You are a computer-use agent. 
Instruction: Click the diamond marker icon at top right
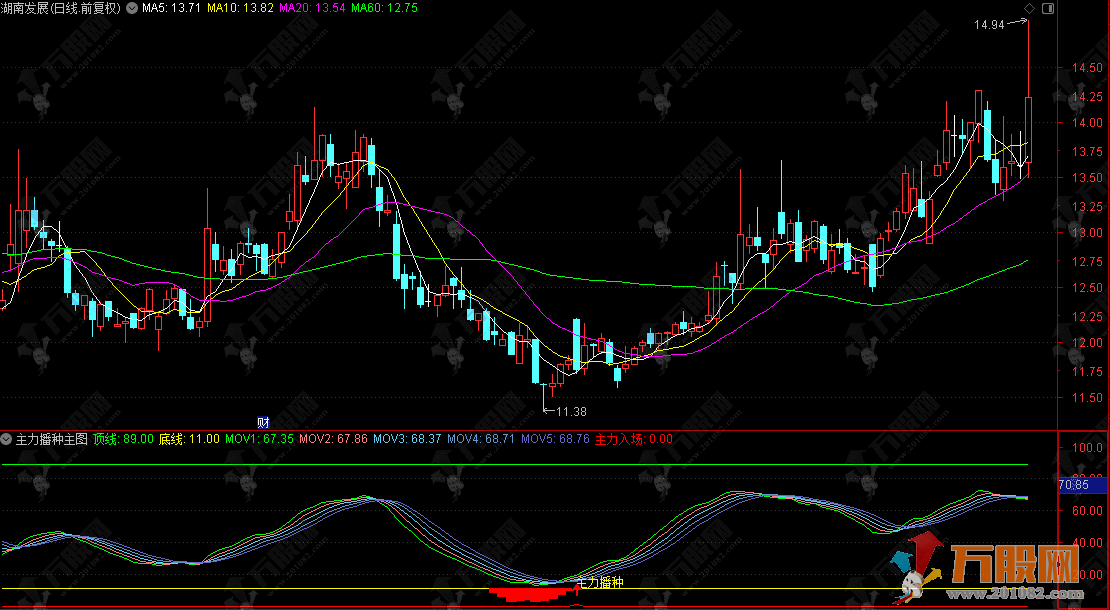tap(1028, 8)
